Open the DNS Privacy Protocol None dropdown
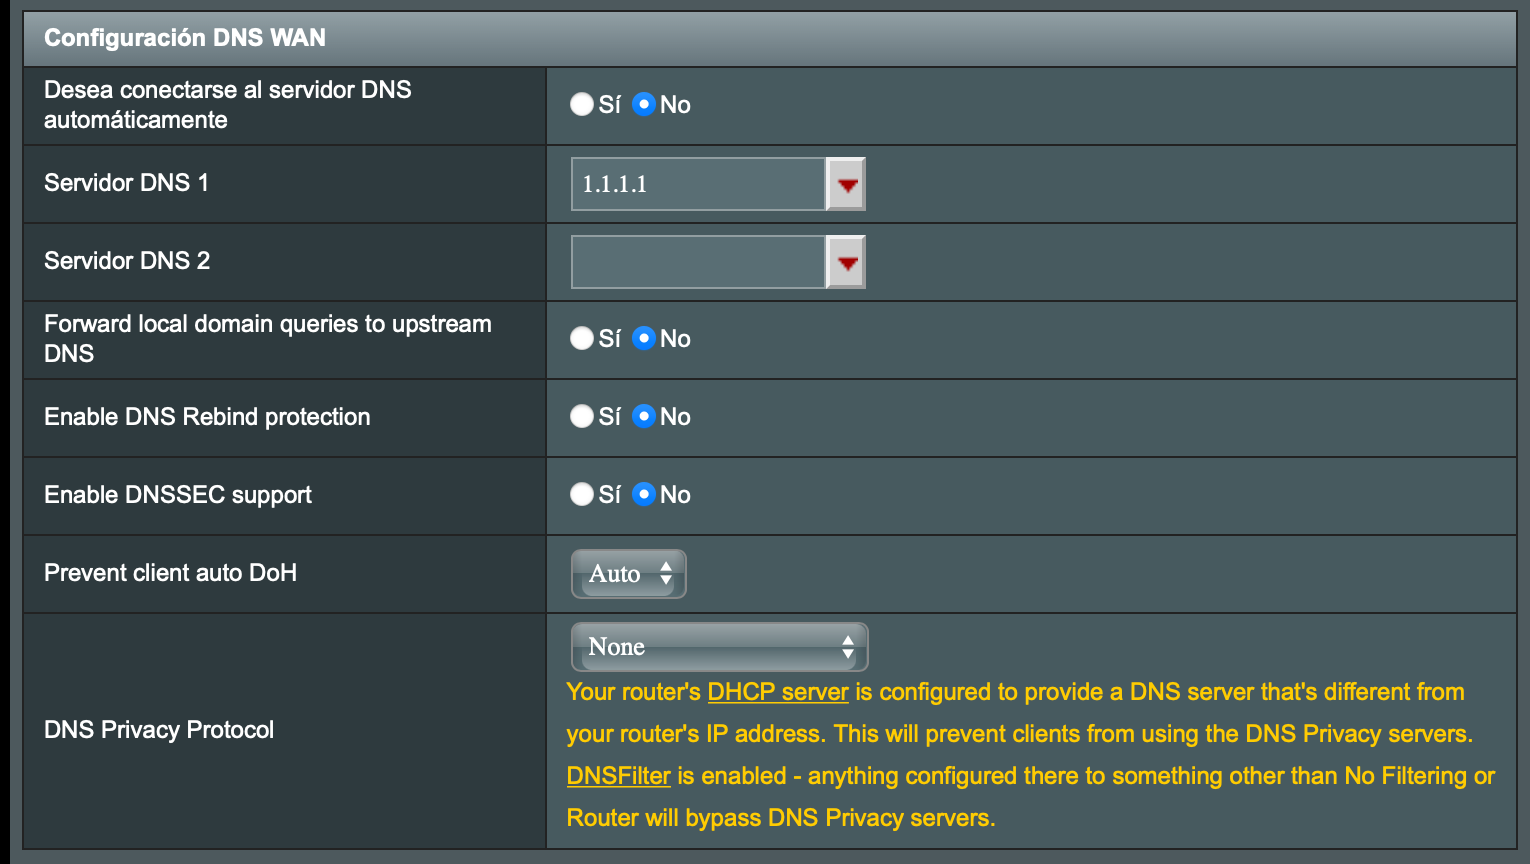 pos(719,647)
